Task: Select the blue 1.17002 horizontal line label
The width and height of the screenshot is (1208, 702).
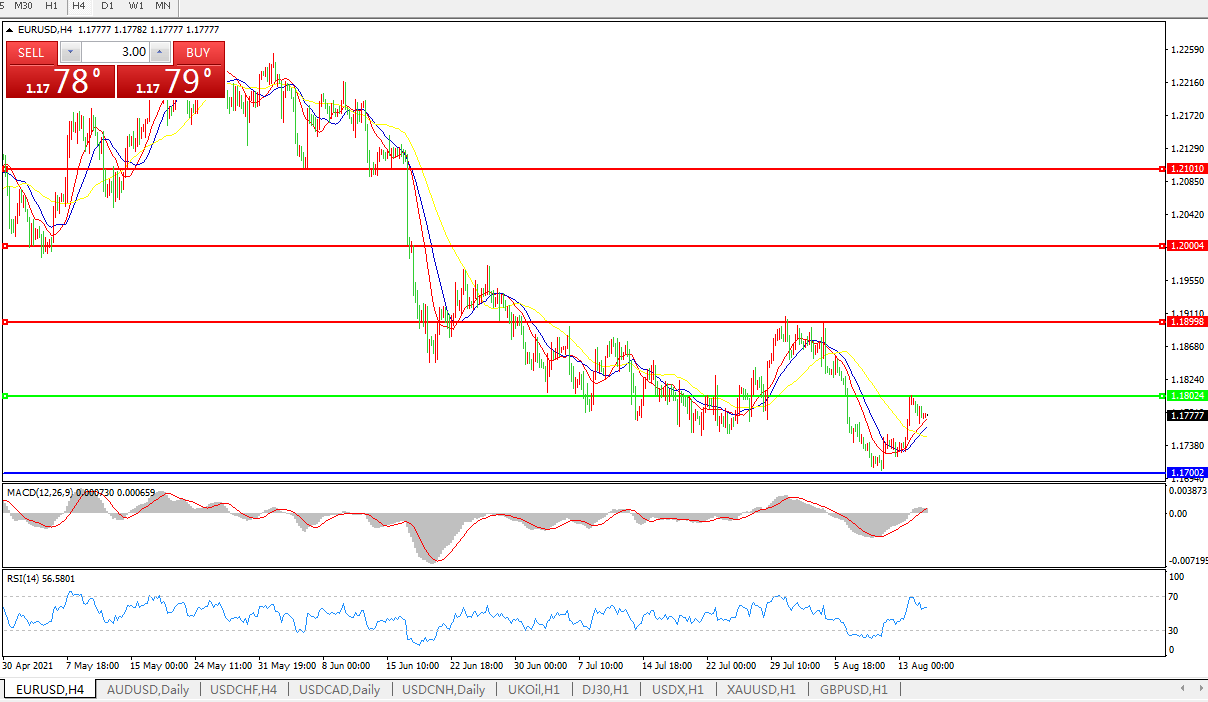Action: click(1187, 472)
